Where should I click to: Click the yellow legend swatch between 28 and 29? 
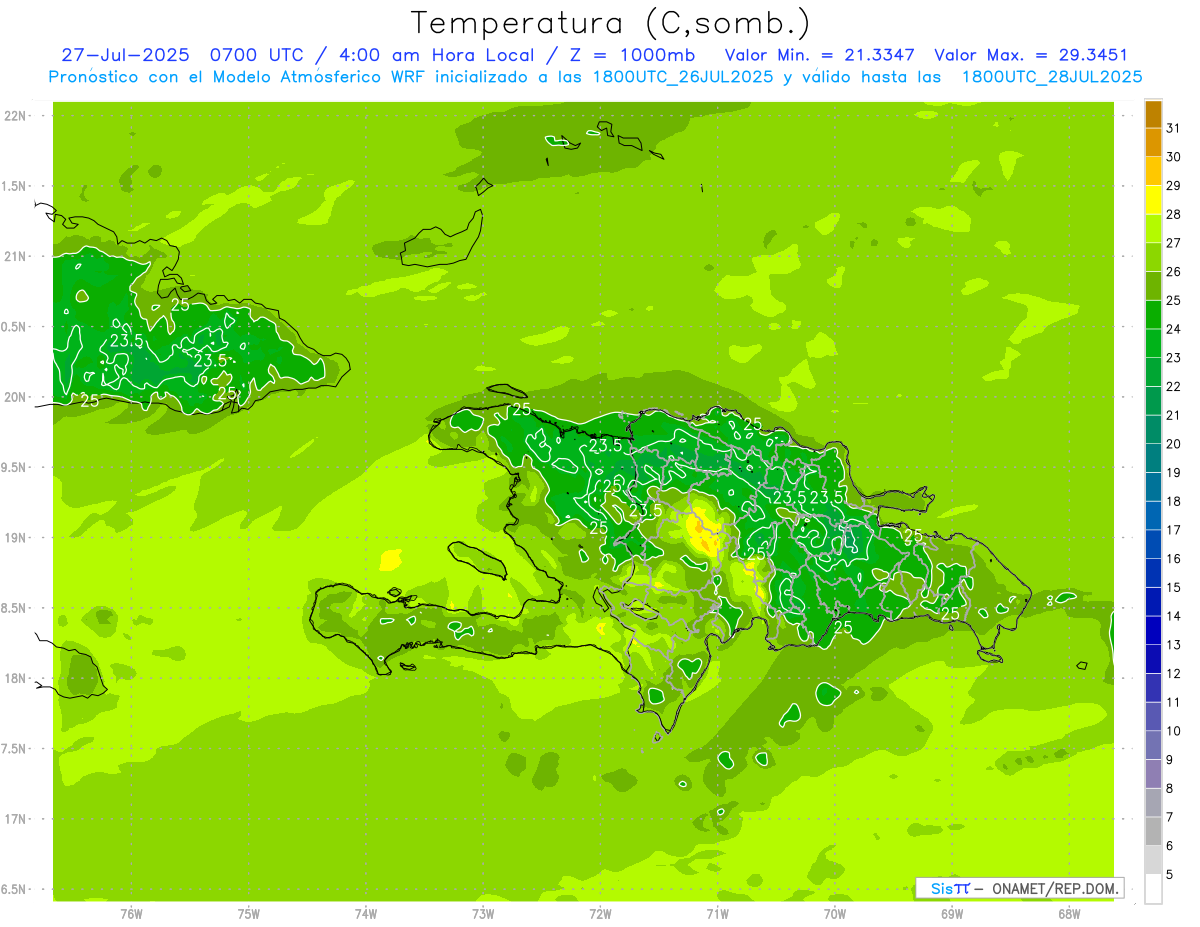point(1154,200)
